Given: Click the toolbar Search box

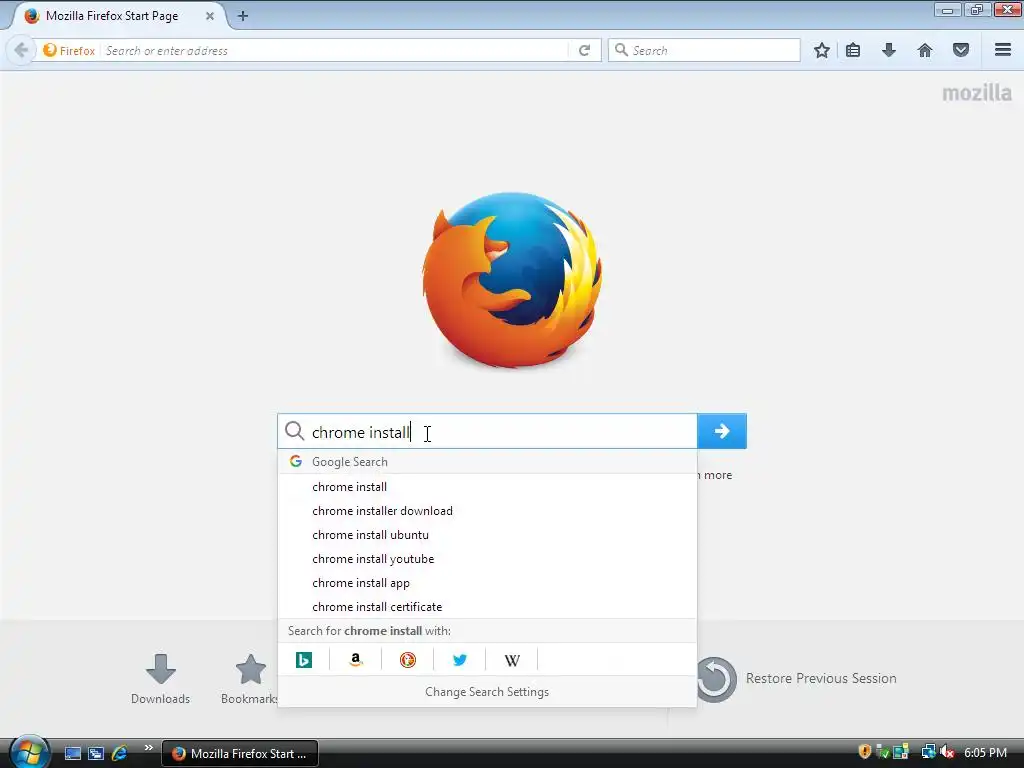Looking at the screenshot, I should click(x=704, y=50).
